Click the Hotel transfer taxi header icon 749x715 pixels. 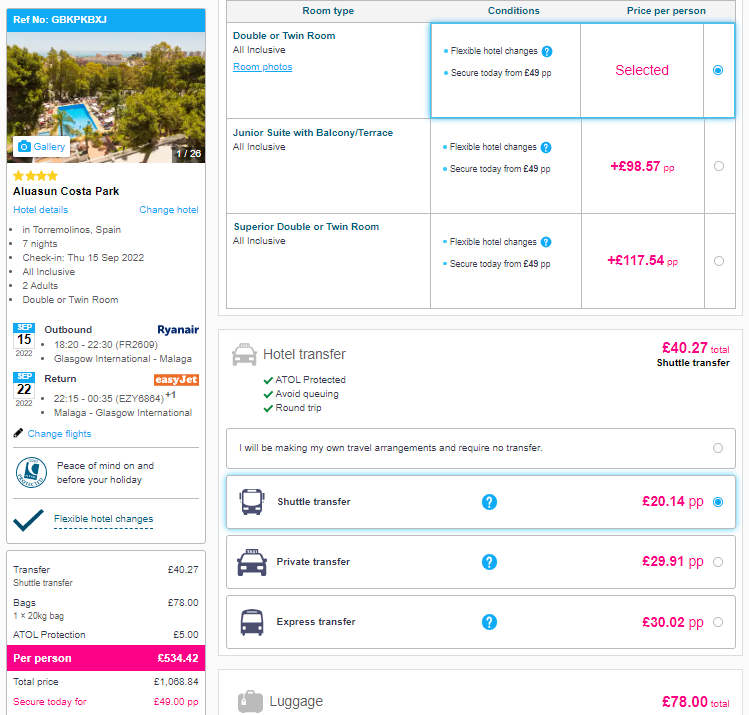coord(244,355)
